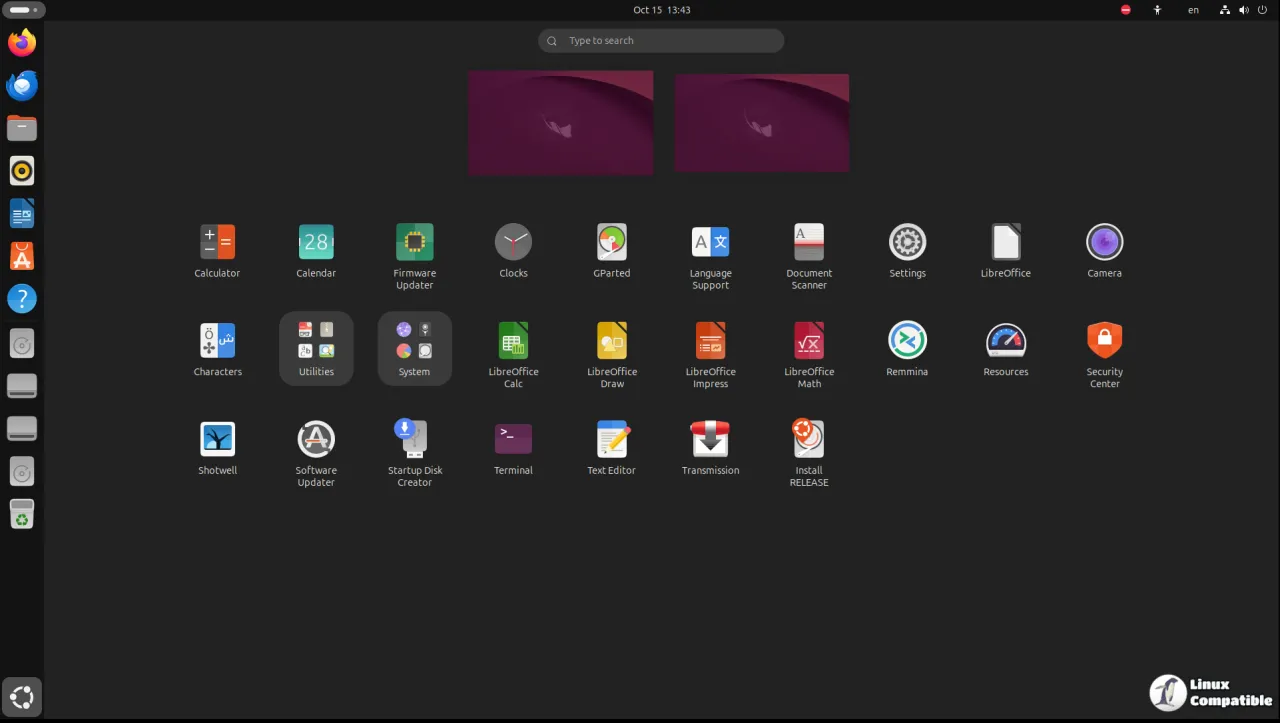The image size is (1280, 723).
Task: Open Security Center
Action: (1105, 340)
